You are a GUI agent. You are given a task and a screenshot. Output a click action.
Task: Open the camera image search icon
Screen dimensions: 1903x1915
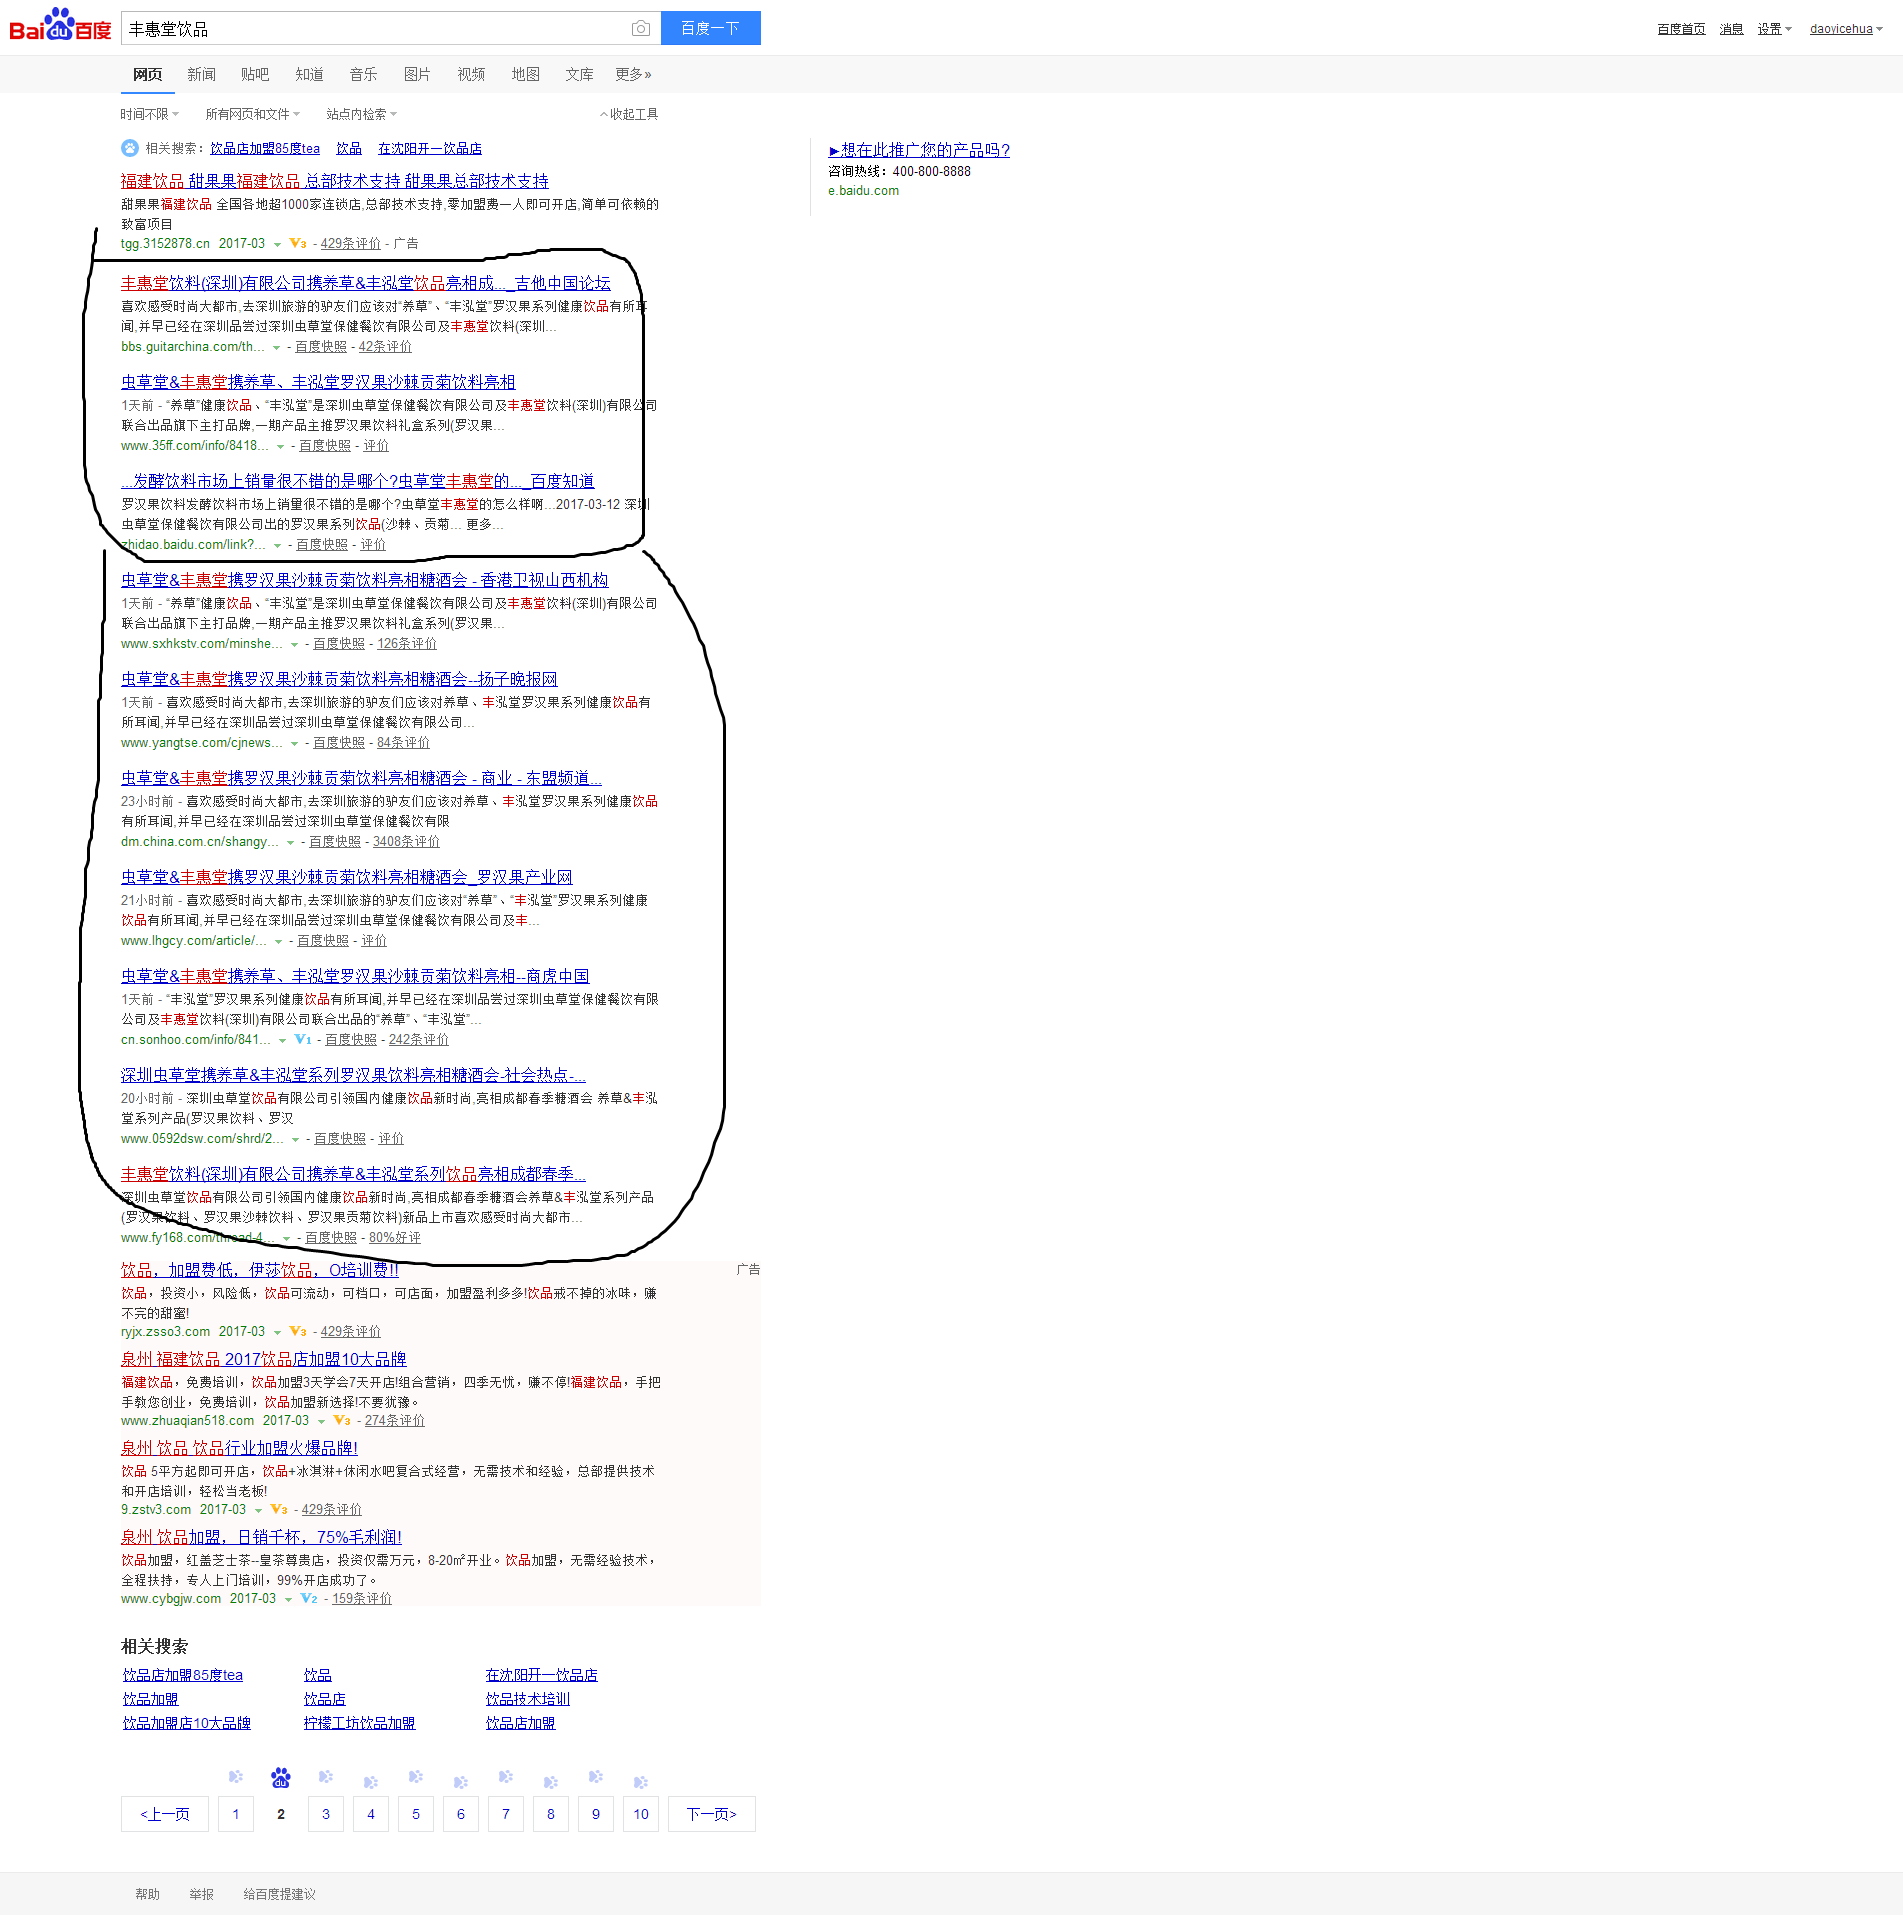[x=641, y=29]
